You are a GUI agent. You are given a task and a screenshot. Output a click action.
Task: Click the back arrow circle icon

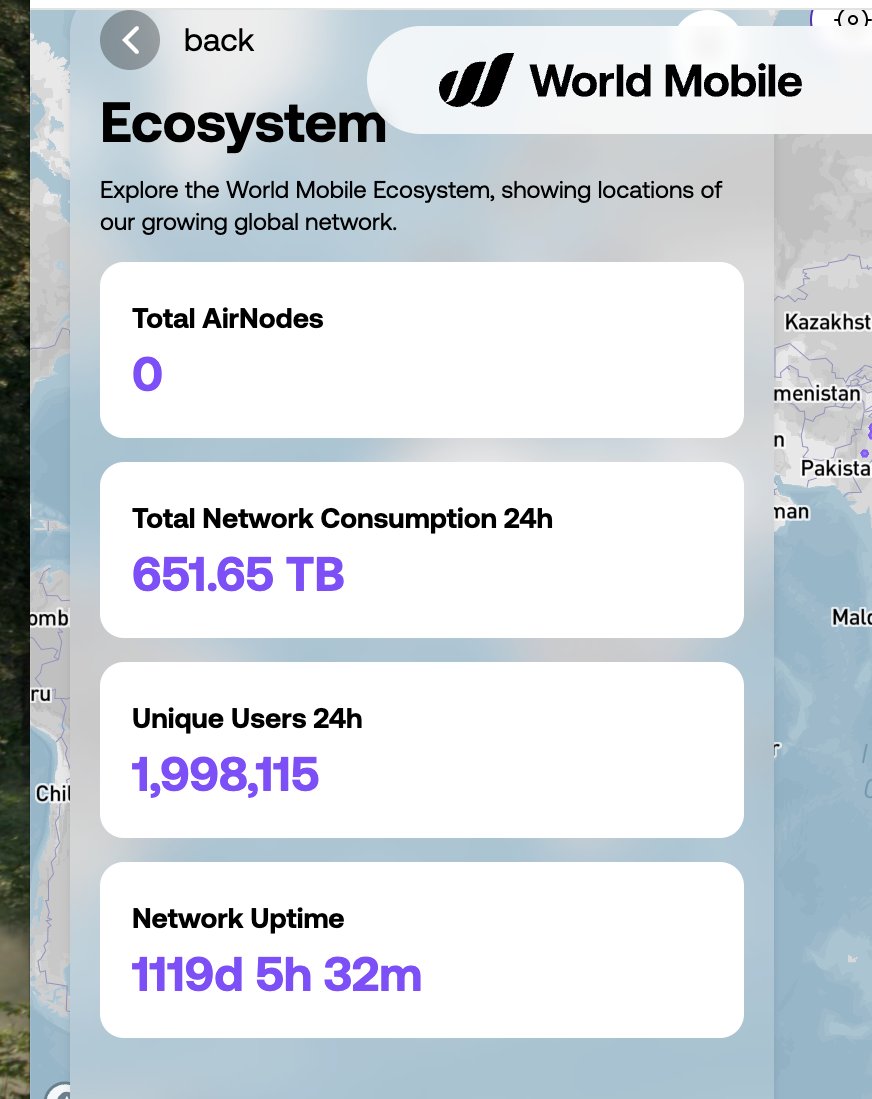click(130, 40)
